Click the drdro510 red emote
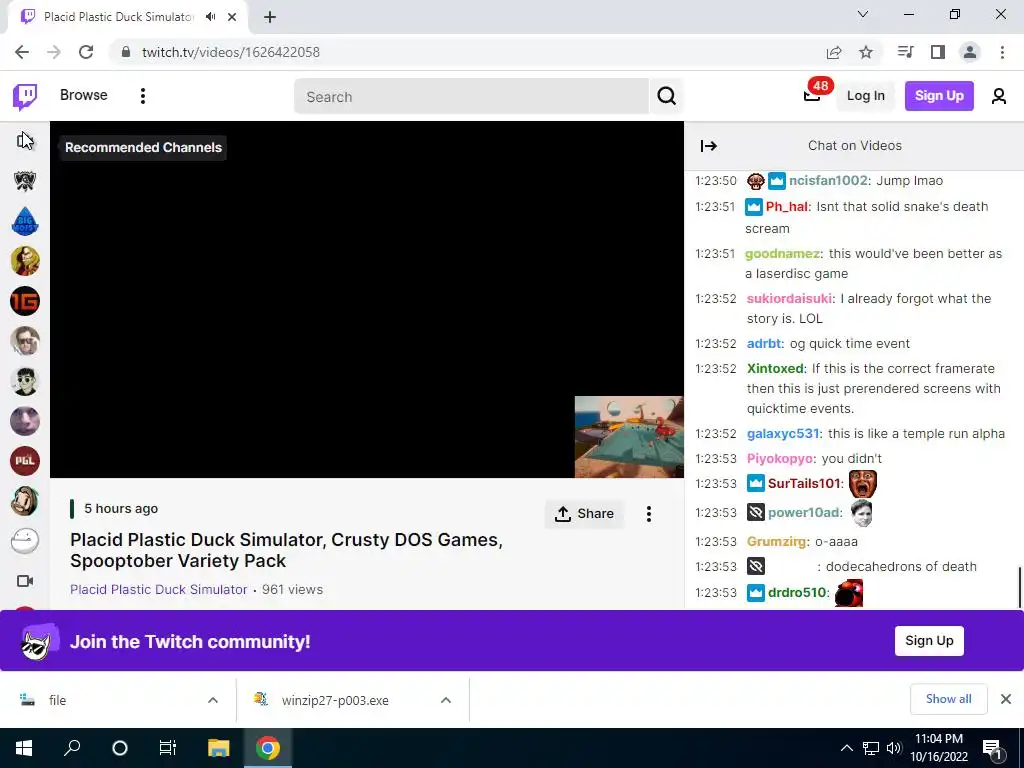Viewport: 1024px width, 768px height. coord(849,593)
